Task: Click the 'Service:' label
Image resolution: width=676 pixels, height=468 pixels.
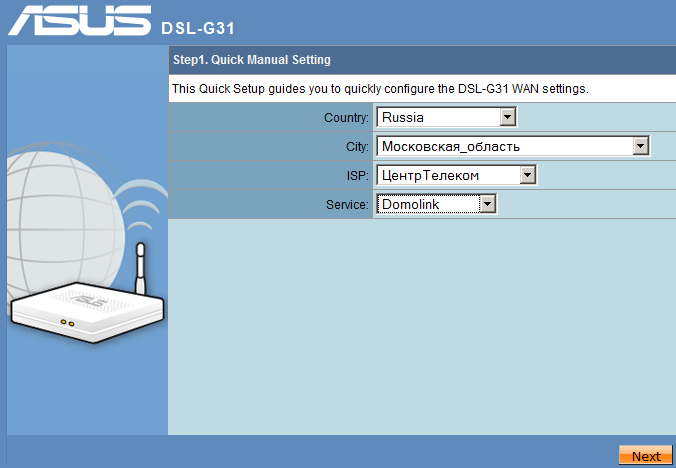Action: coord(347,205)
